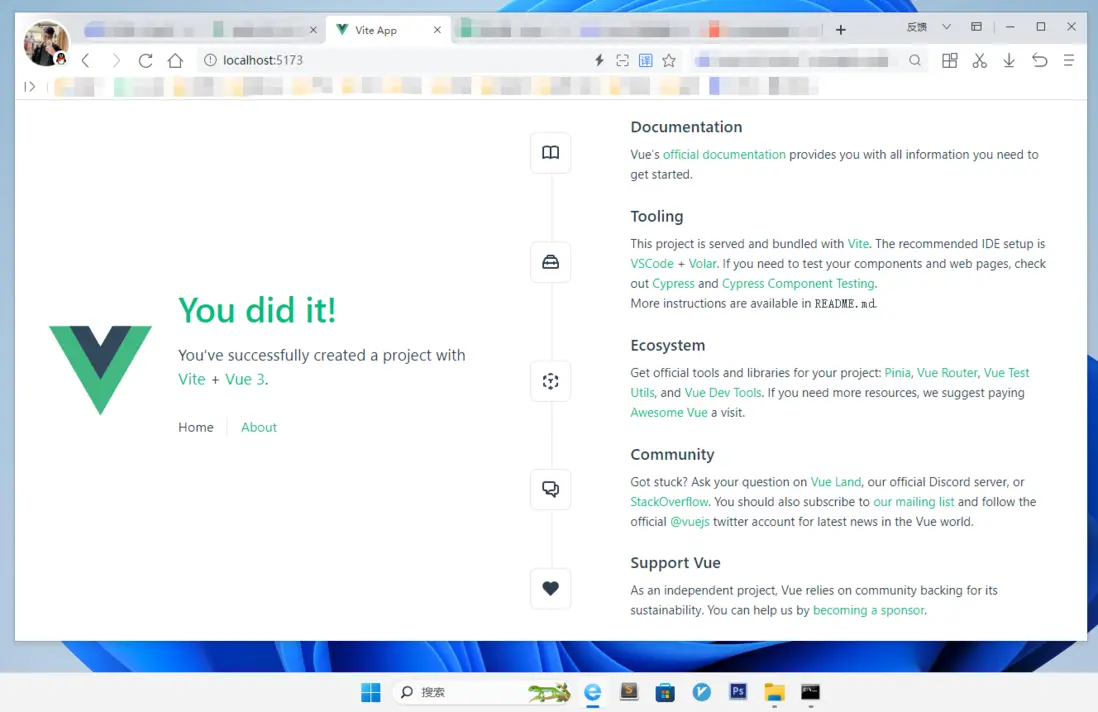
Task: Click the site info icon beside localhost
Action: 210,60
